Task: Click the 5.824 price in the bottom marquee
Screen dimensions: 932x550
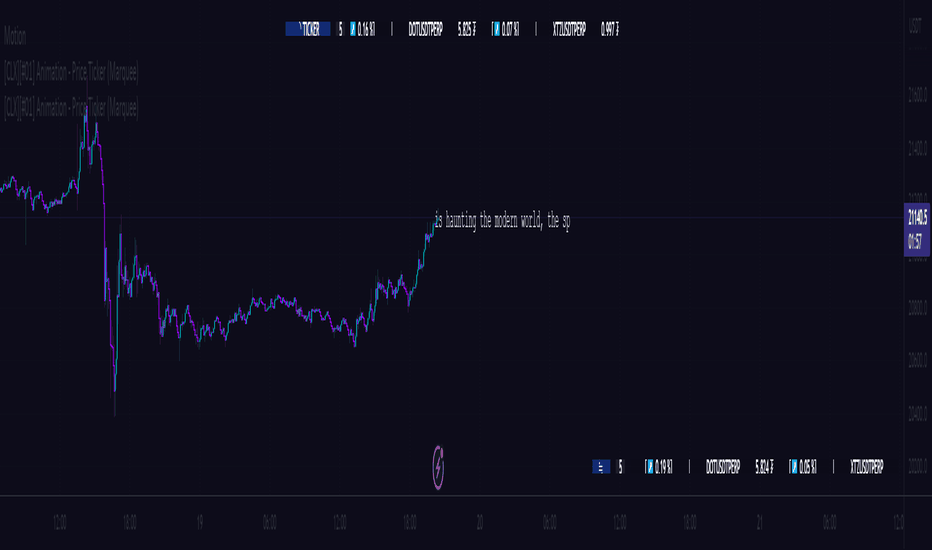Action: pyautogui.click(x=764, y=467)
